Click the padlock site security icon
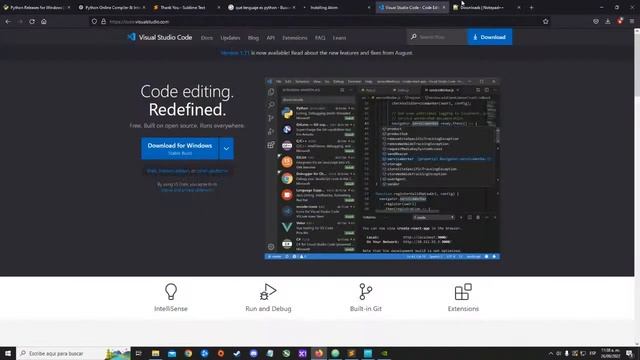The height and width of the screenshot is (360, 640). tap(104, 21)
